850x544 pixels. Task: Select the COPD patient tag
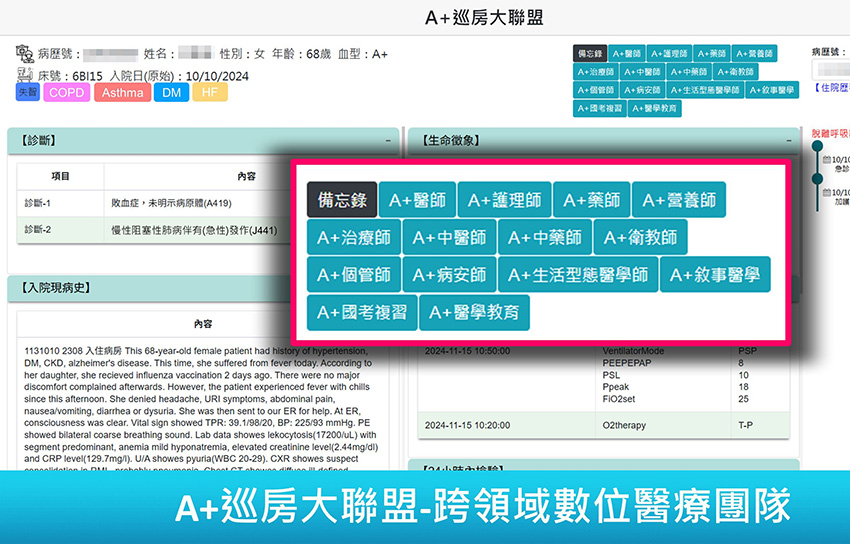(x=67, y=92)
